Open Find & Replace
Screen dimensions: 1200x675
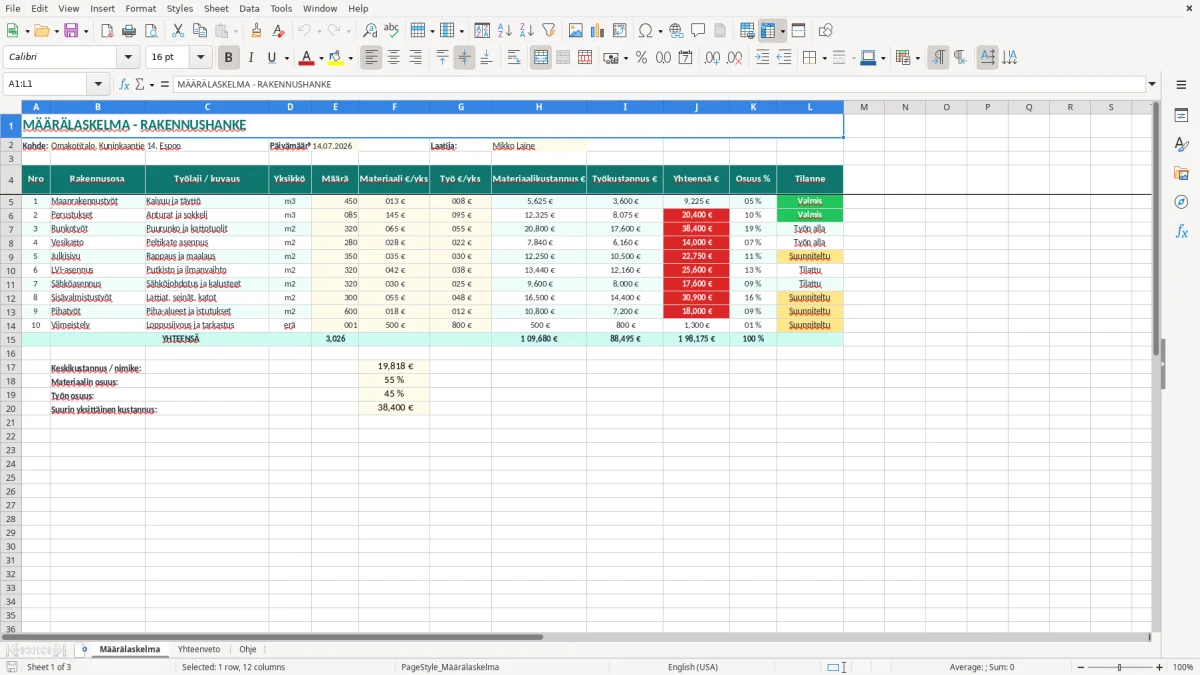370,31
